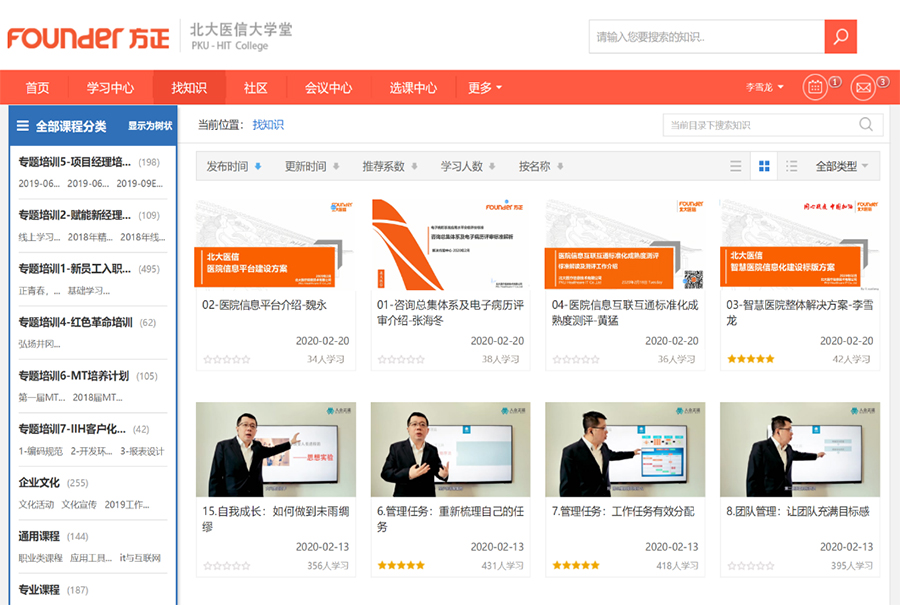The image size is (900, 605).
Task: Open category 专题培训2-赋能新经理...
Action: click(x=75, y=215)
